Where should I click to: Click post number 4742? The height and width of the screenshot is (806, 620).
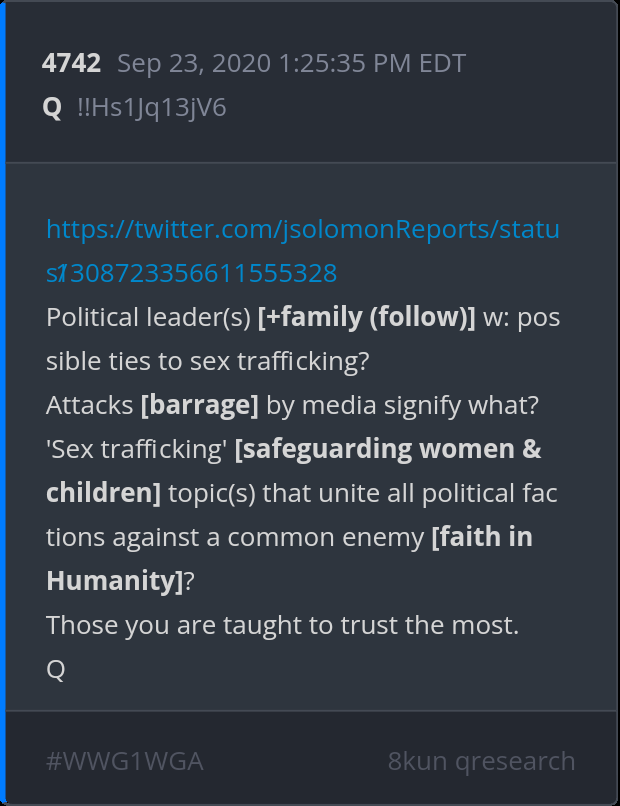point(71,64)
